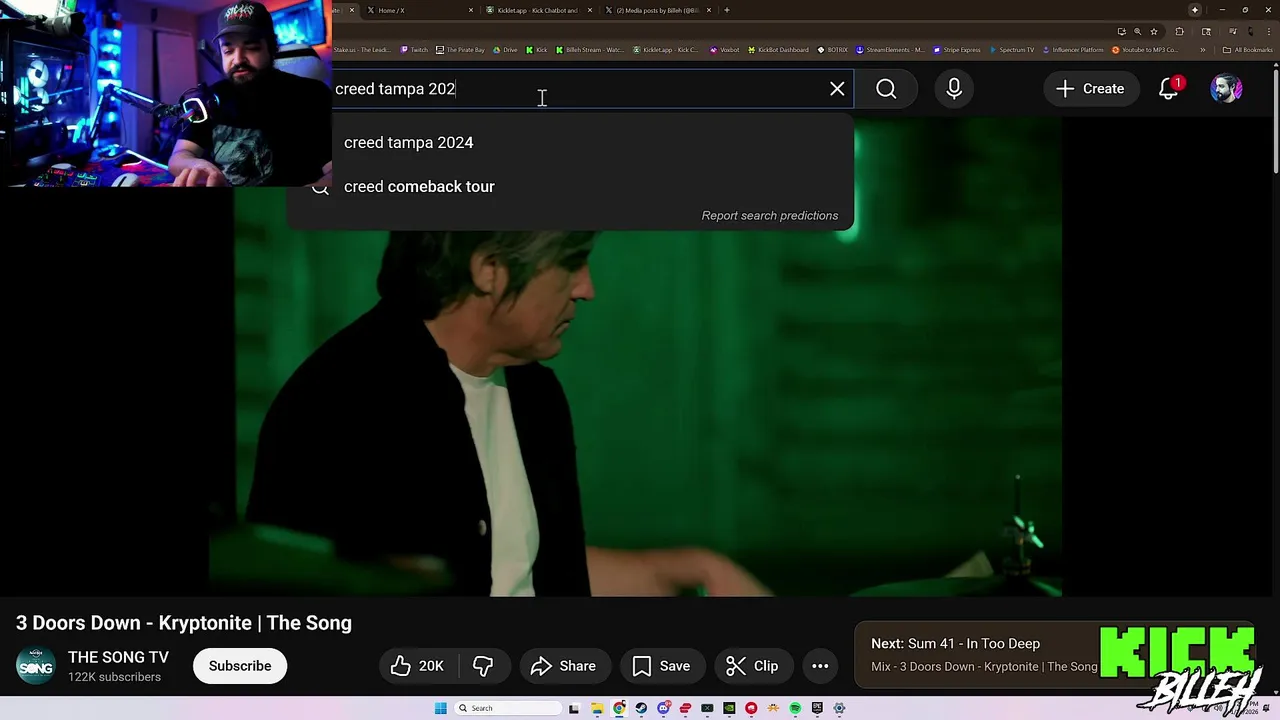Click THE SONG TV channel avatar
Image resolution: width=1280 pixels, height=720 pixels.
click(36, 666)
